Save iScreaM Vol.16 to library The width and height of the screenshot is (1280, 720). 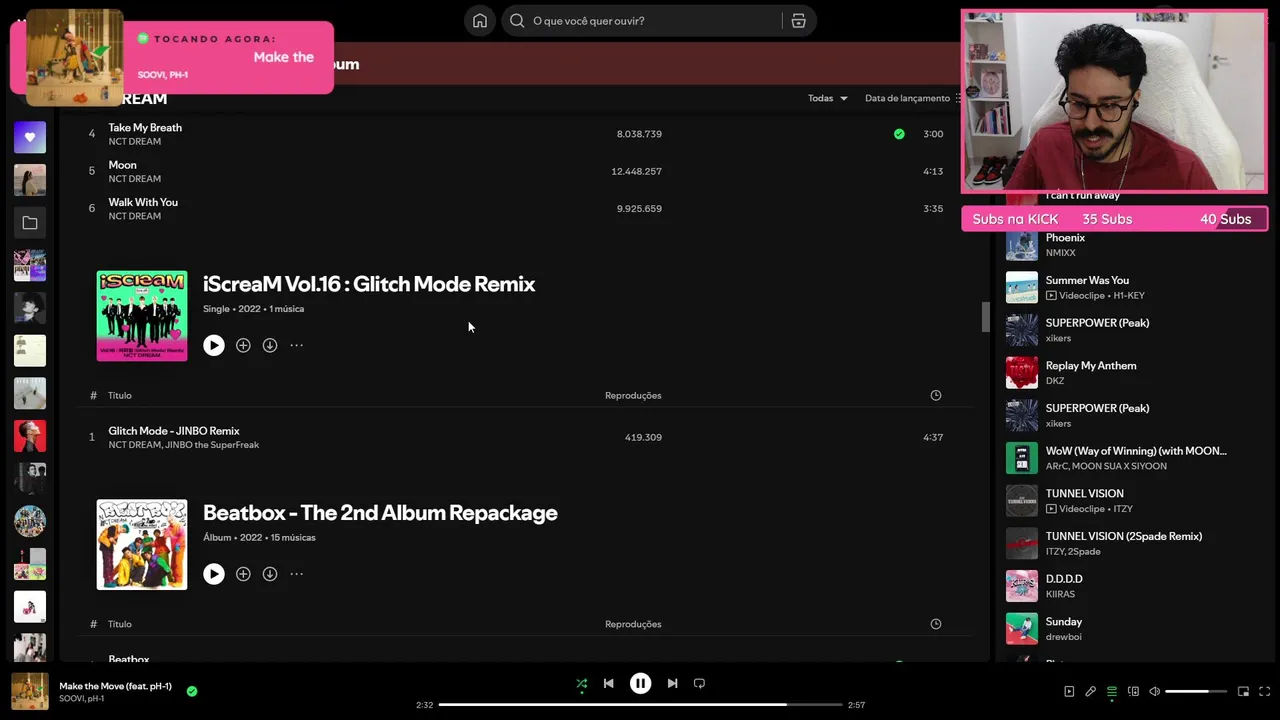point(243,345)
